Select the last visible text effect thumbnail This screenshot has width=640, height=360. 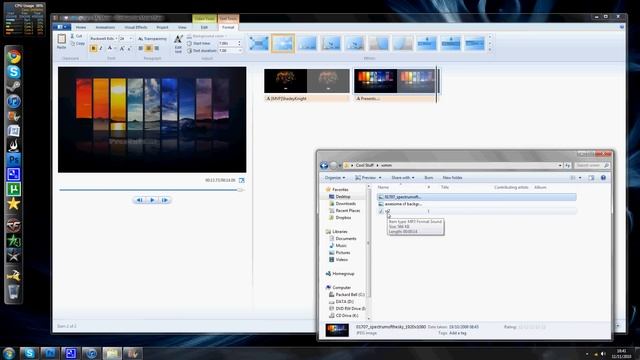click(x=475, y=43)
